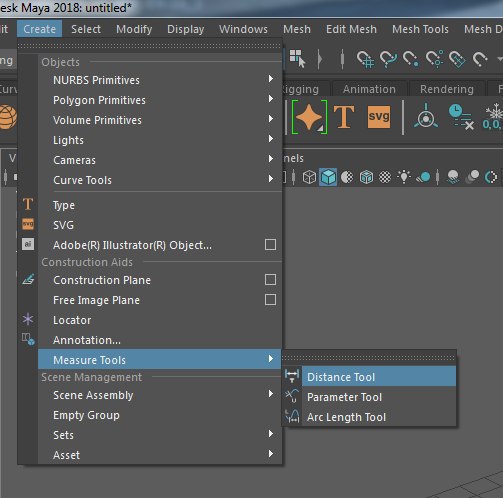
Task: Toggle Snap to projected center icon
Action: 435,59
